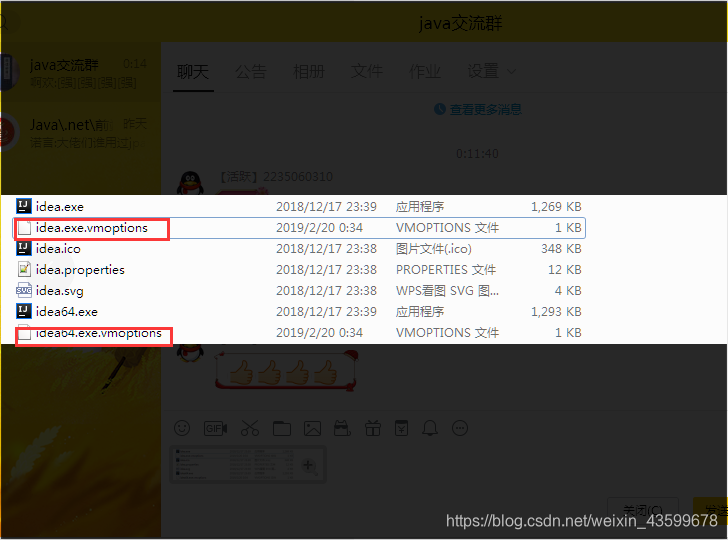The height and width of the screenshot is (540, 728).
Task: Select the idea64.exe file
Action: tap(299, 312)
